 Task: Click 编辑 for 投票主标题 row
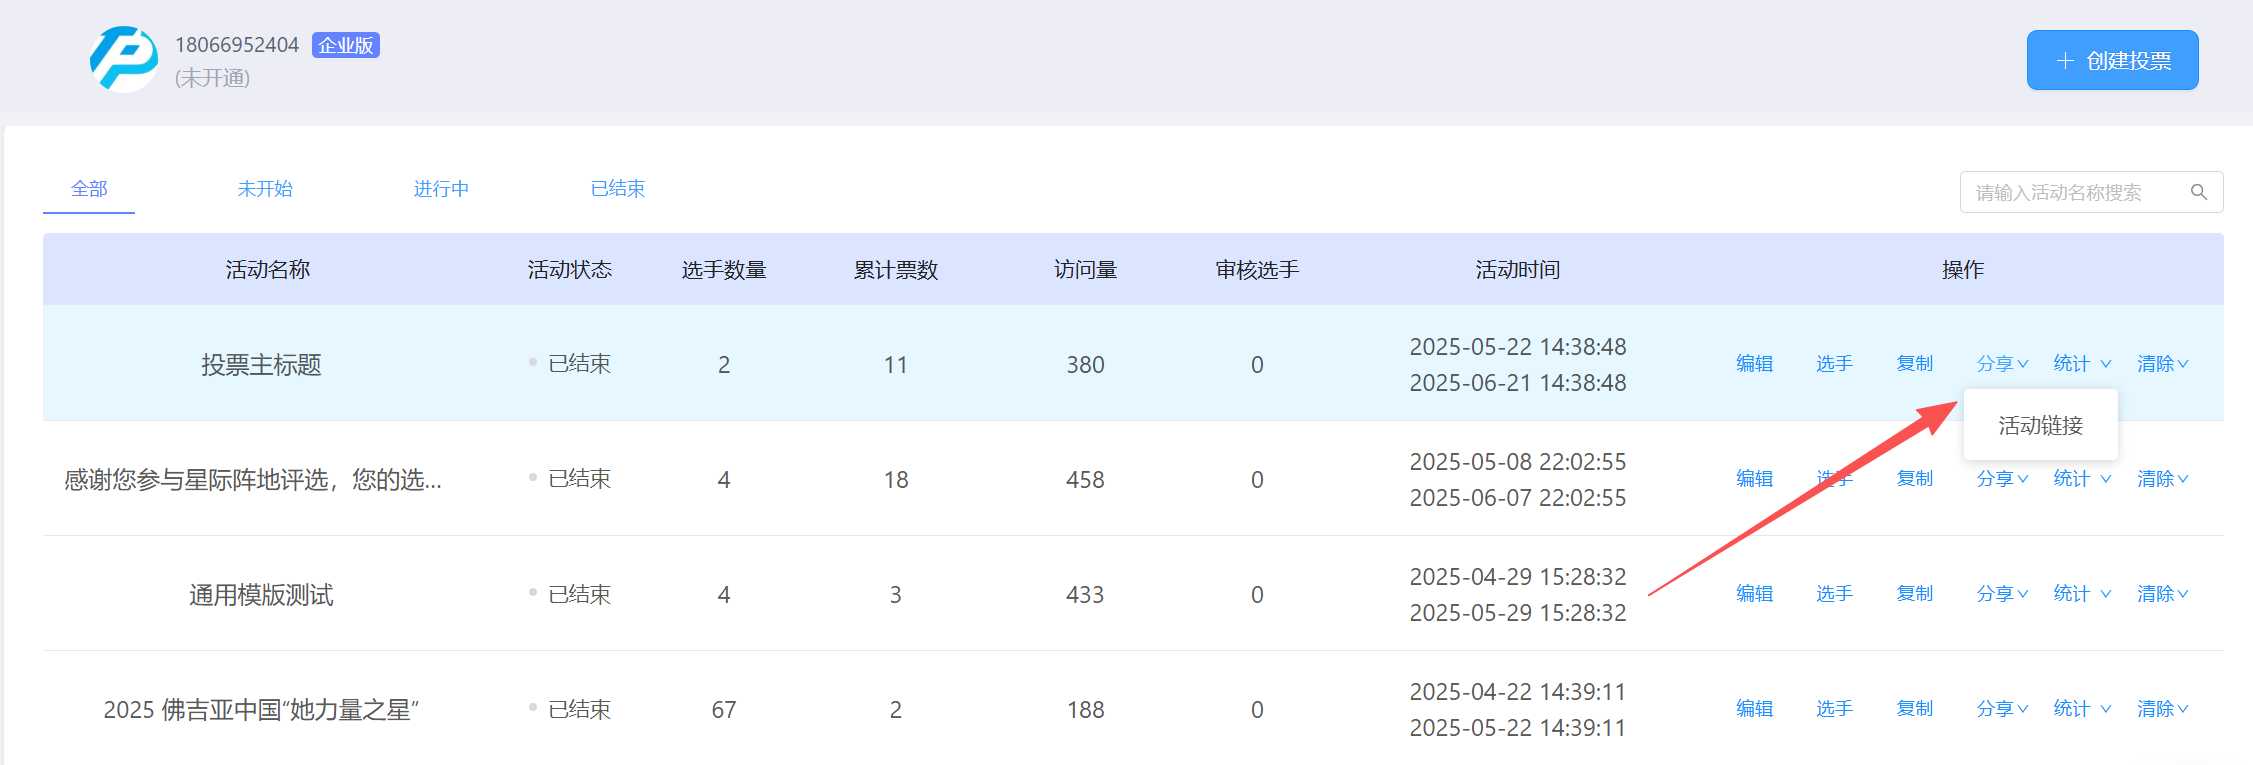(1754, 364)
